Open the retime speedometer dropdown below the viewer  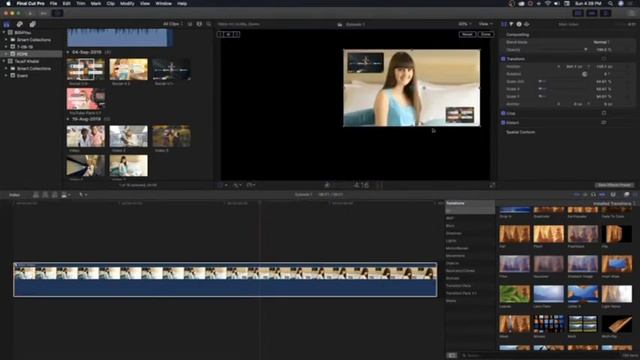pyautogui.click(x=251, y=185)
